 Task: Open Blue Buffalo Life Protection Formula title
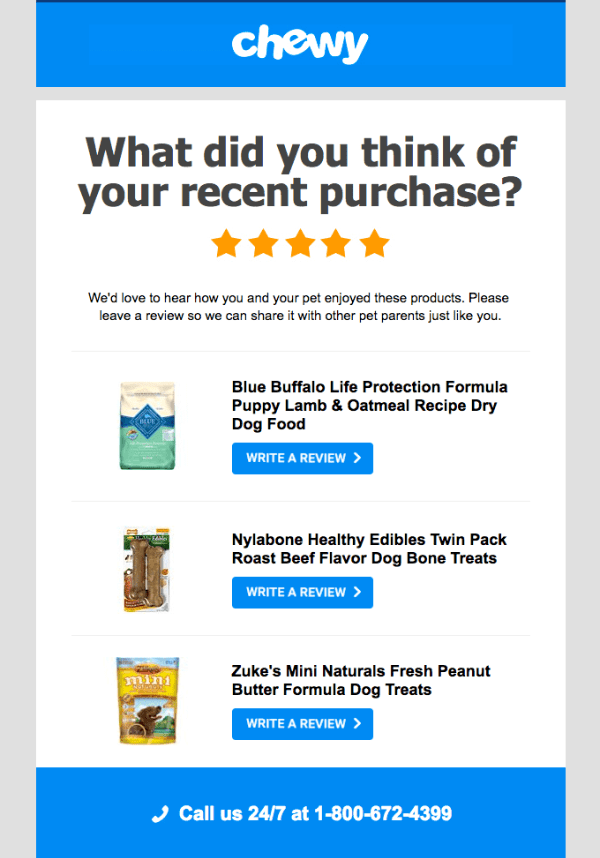coord(369,405)
